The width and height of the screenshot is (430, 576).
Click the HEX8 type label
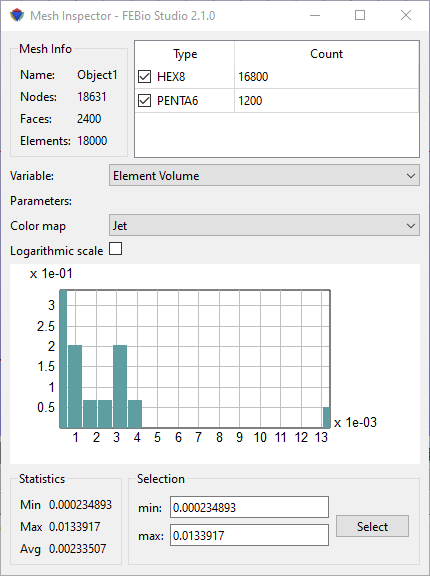click(171, 77)
